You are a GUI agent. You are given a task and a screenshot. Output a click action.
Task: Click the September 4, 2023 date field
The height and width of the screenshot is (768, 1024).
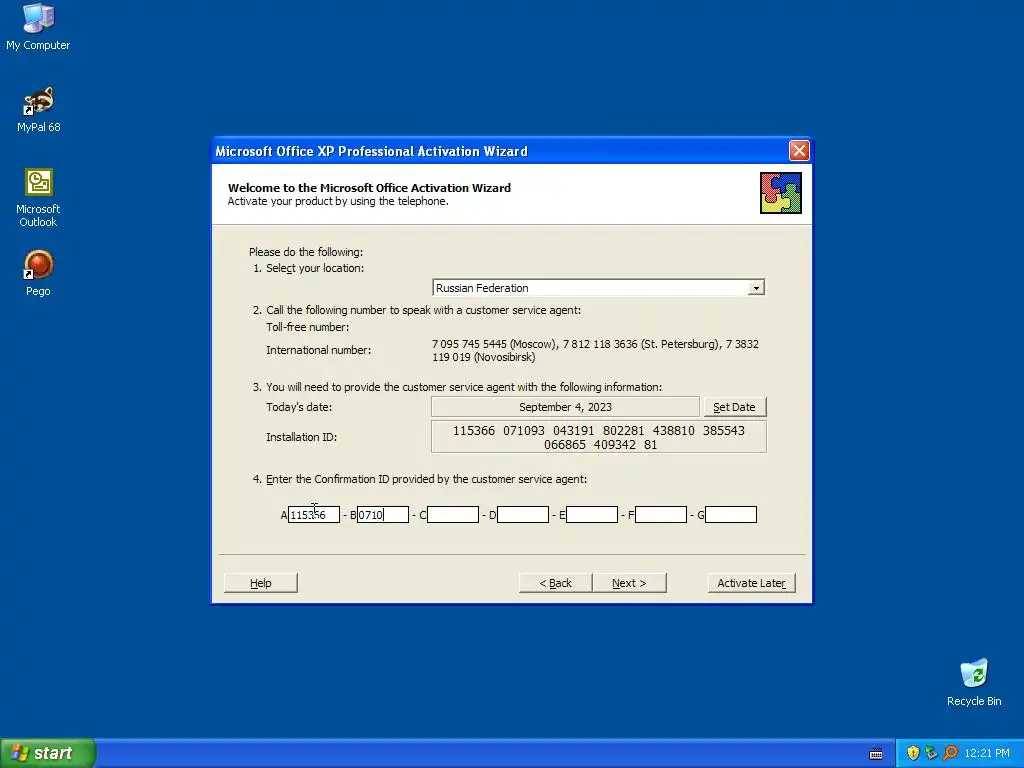[x=566, y=407]
